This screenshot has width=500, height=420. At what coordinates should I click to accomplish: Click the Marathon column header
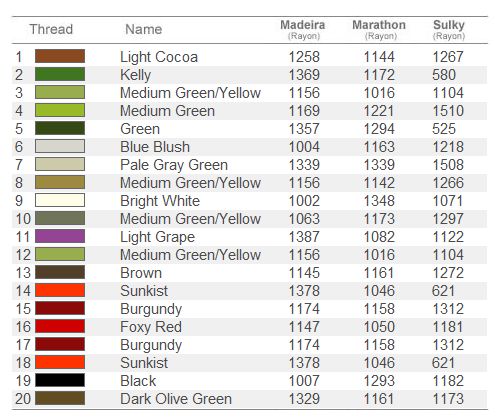click(x=379, y=30)
